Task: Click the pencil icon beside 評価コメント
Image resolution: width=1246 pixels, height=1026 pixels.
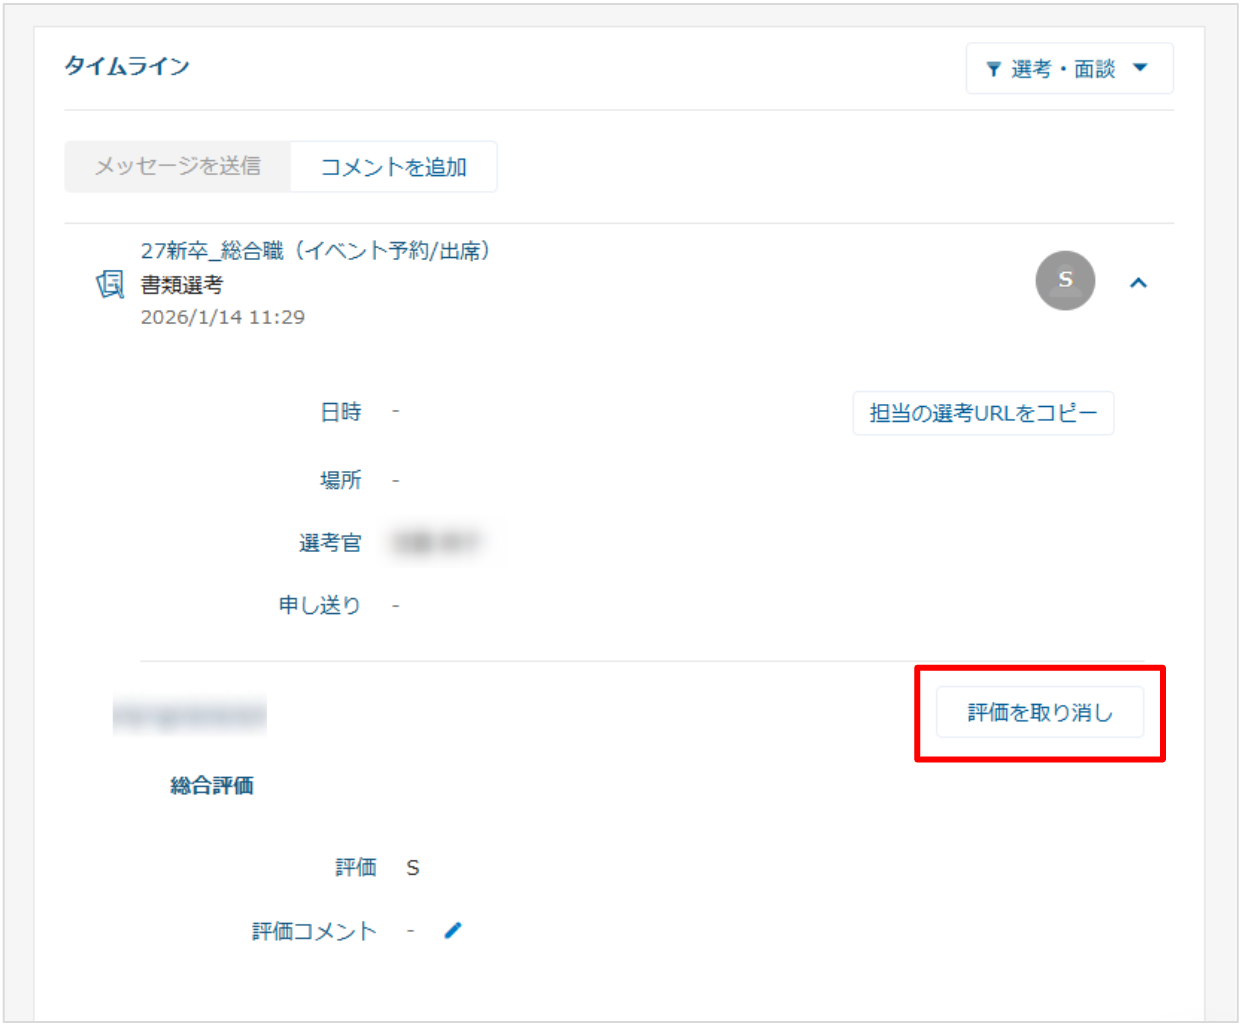Action: (x=453, y=931)
